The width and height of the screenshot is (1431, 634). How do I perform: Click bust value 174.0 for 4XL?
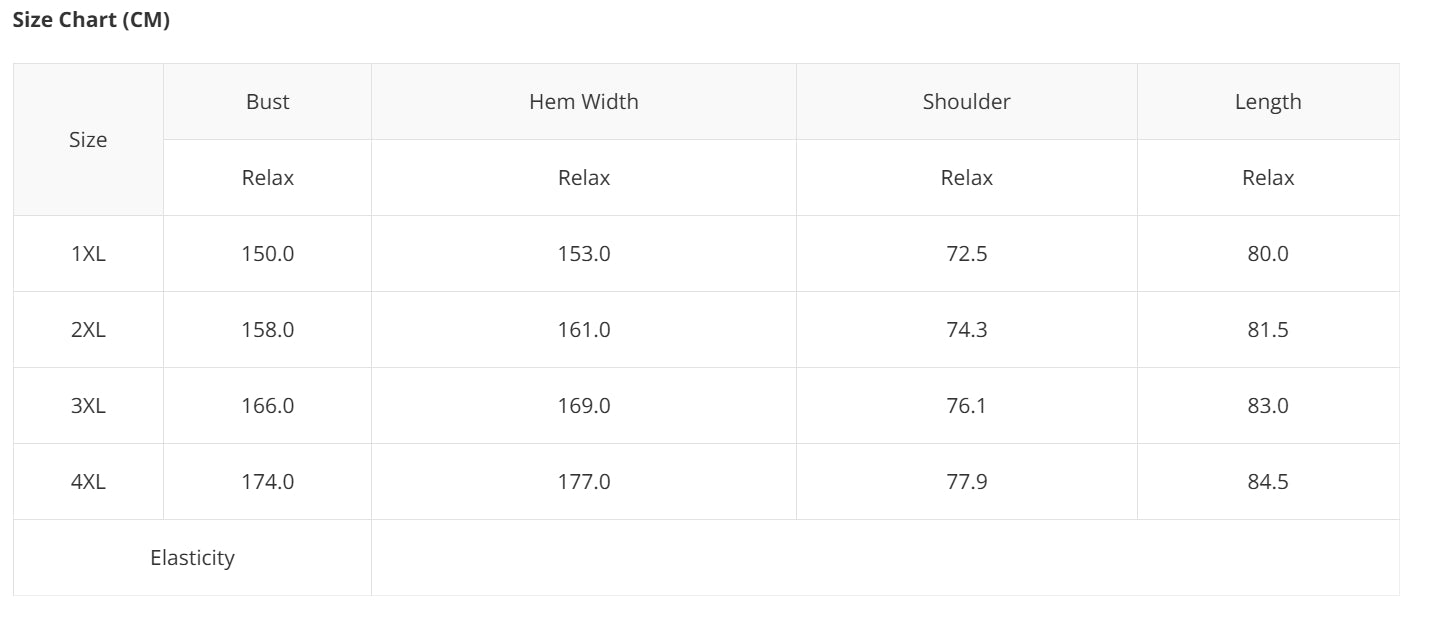[x=267, y=482]
